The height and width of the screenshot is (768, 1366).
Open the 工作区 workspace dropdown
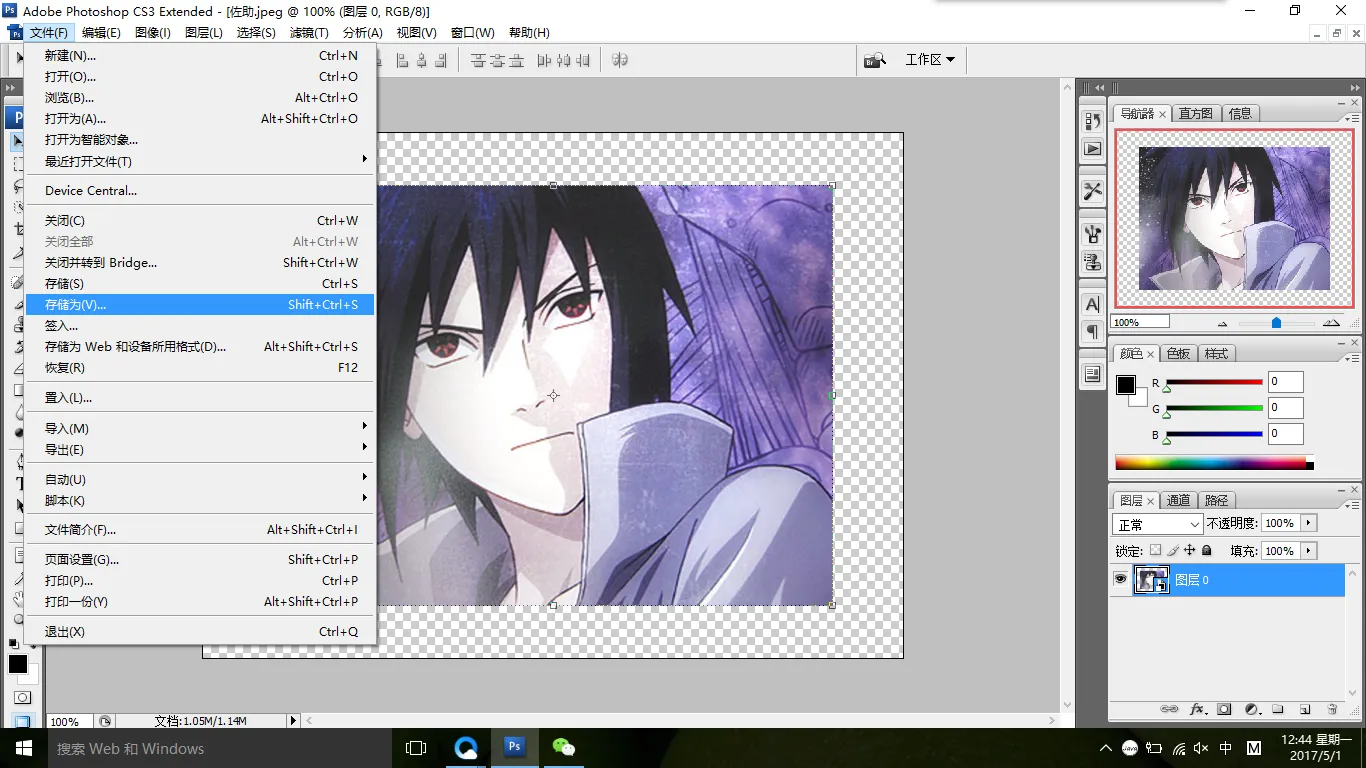(930, 60)
